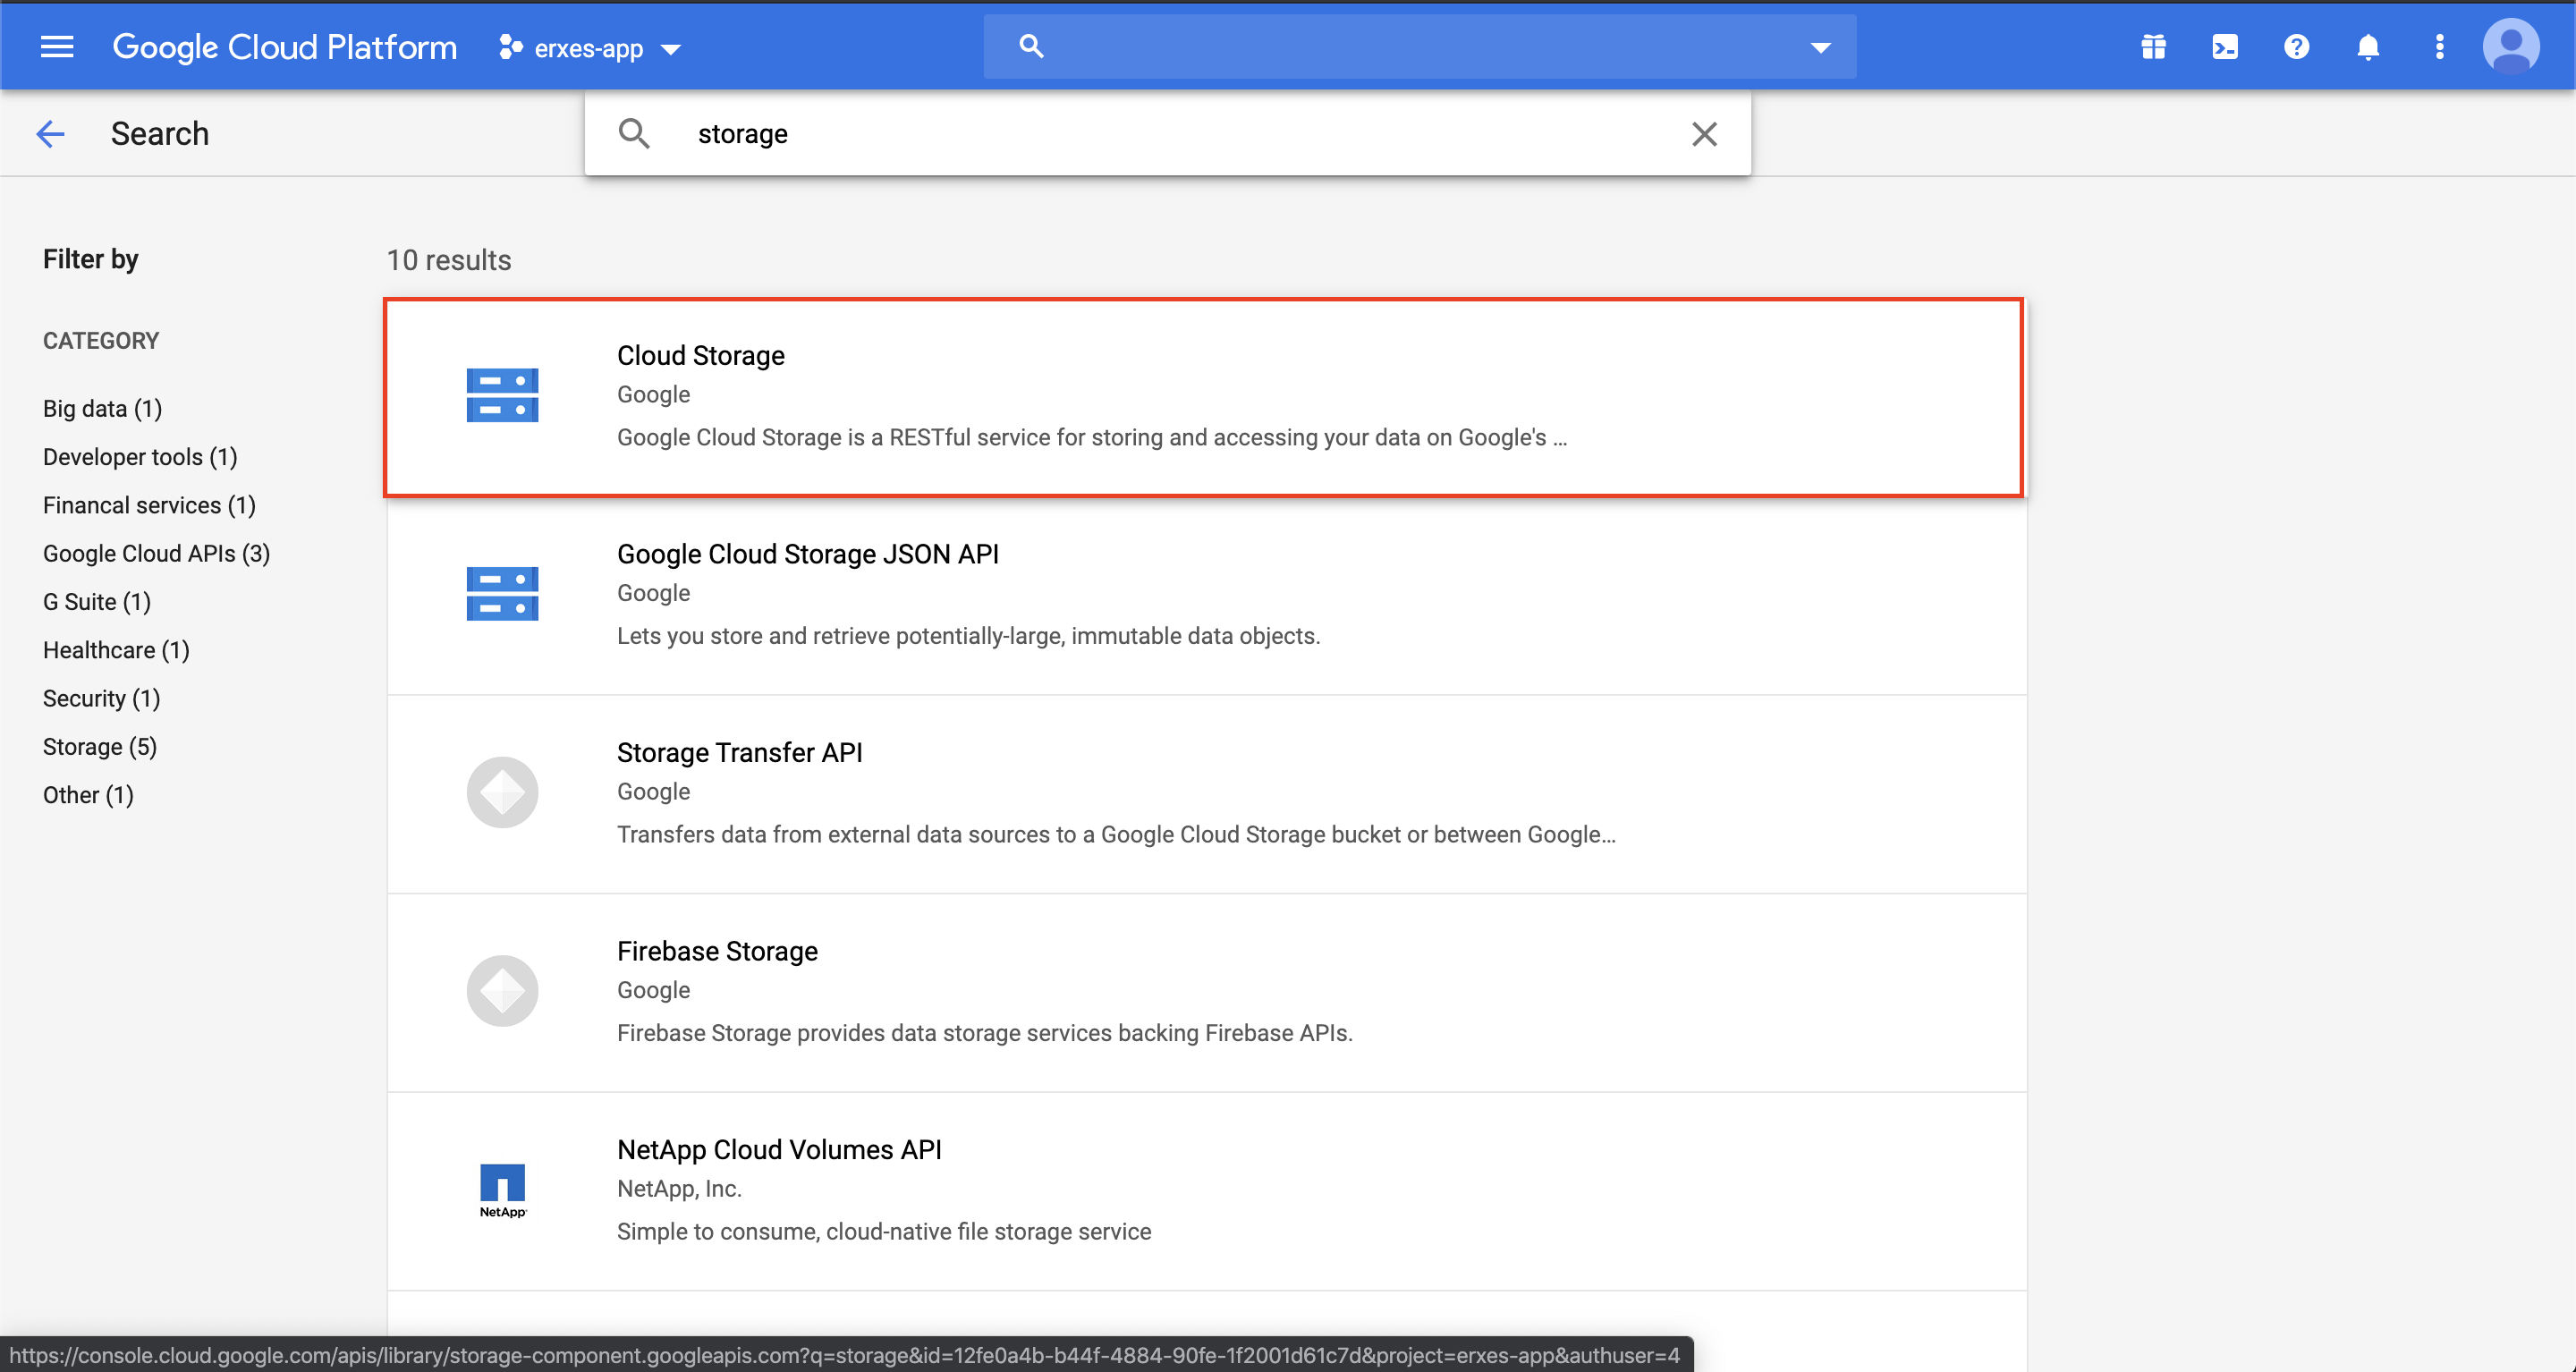
Task: Open Google Cloud Storage JSON API result
Action: pos(807,554)
